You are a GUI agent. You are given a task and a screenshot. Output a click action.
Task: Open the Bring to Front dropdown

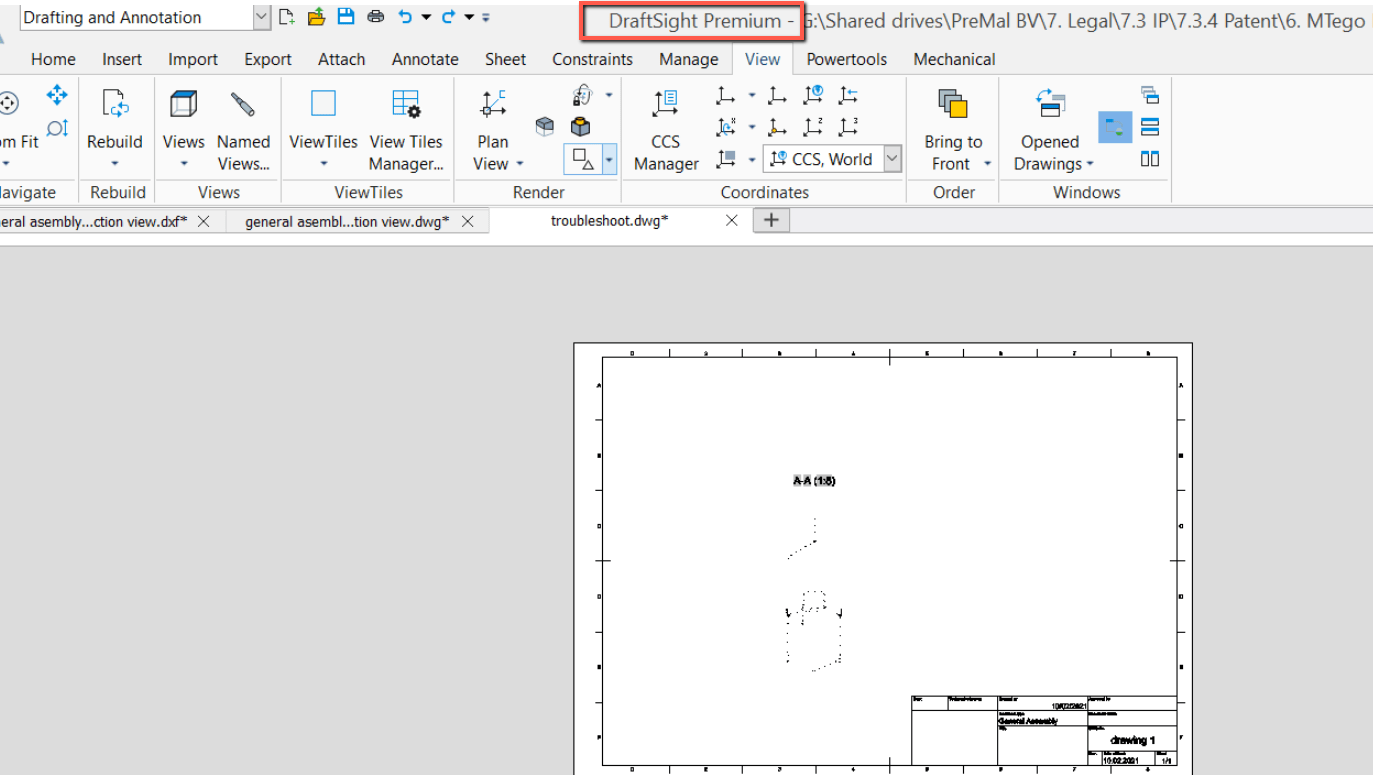pos(987,164)
